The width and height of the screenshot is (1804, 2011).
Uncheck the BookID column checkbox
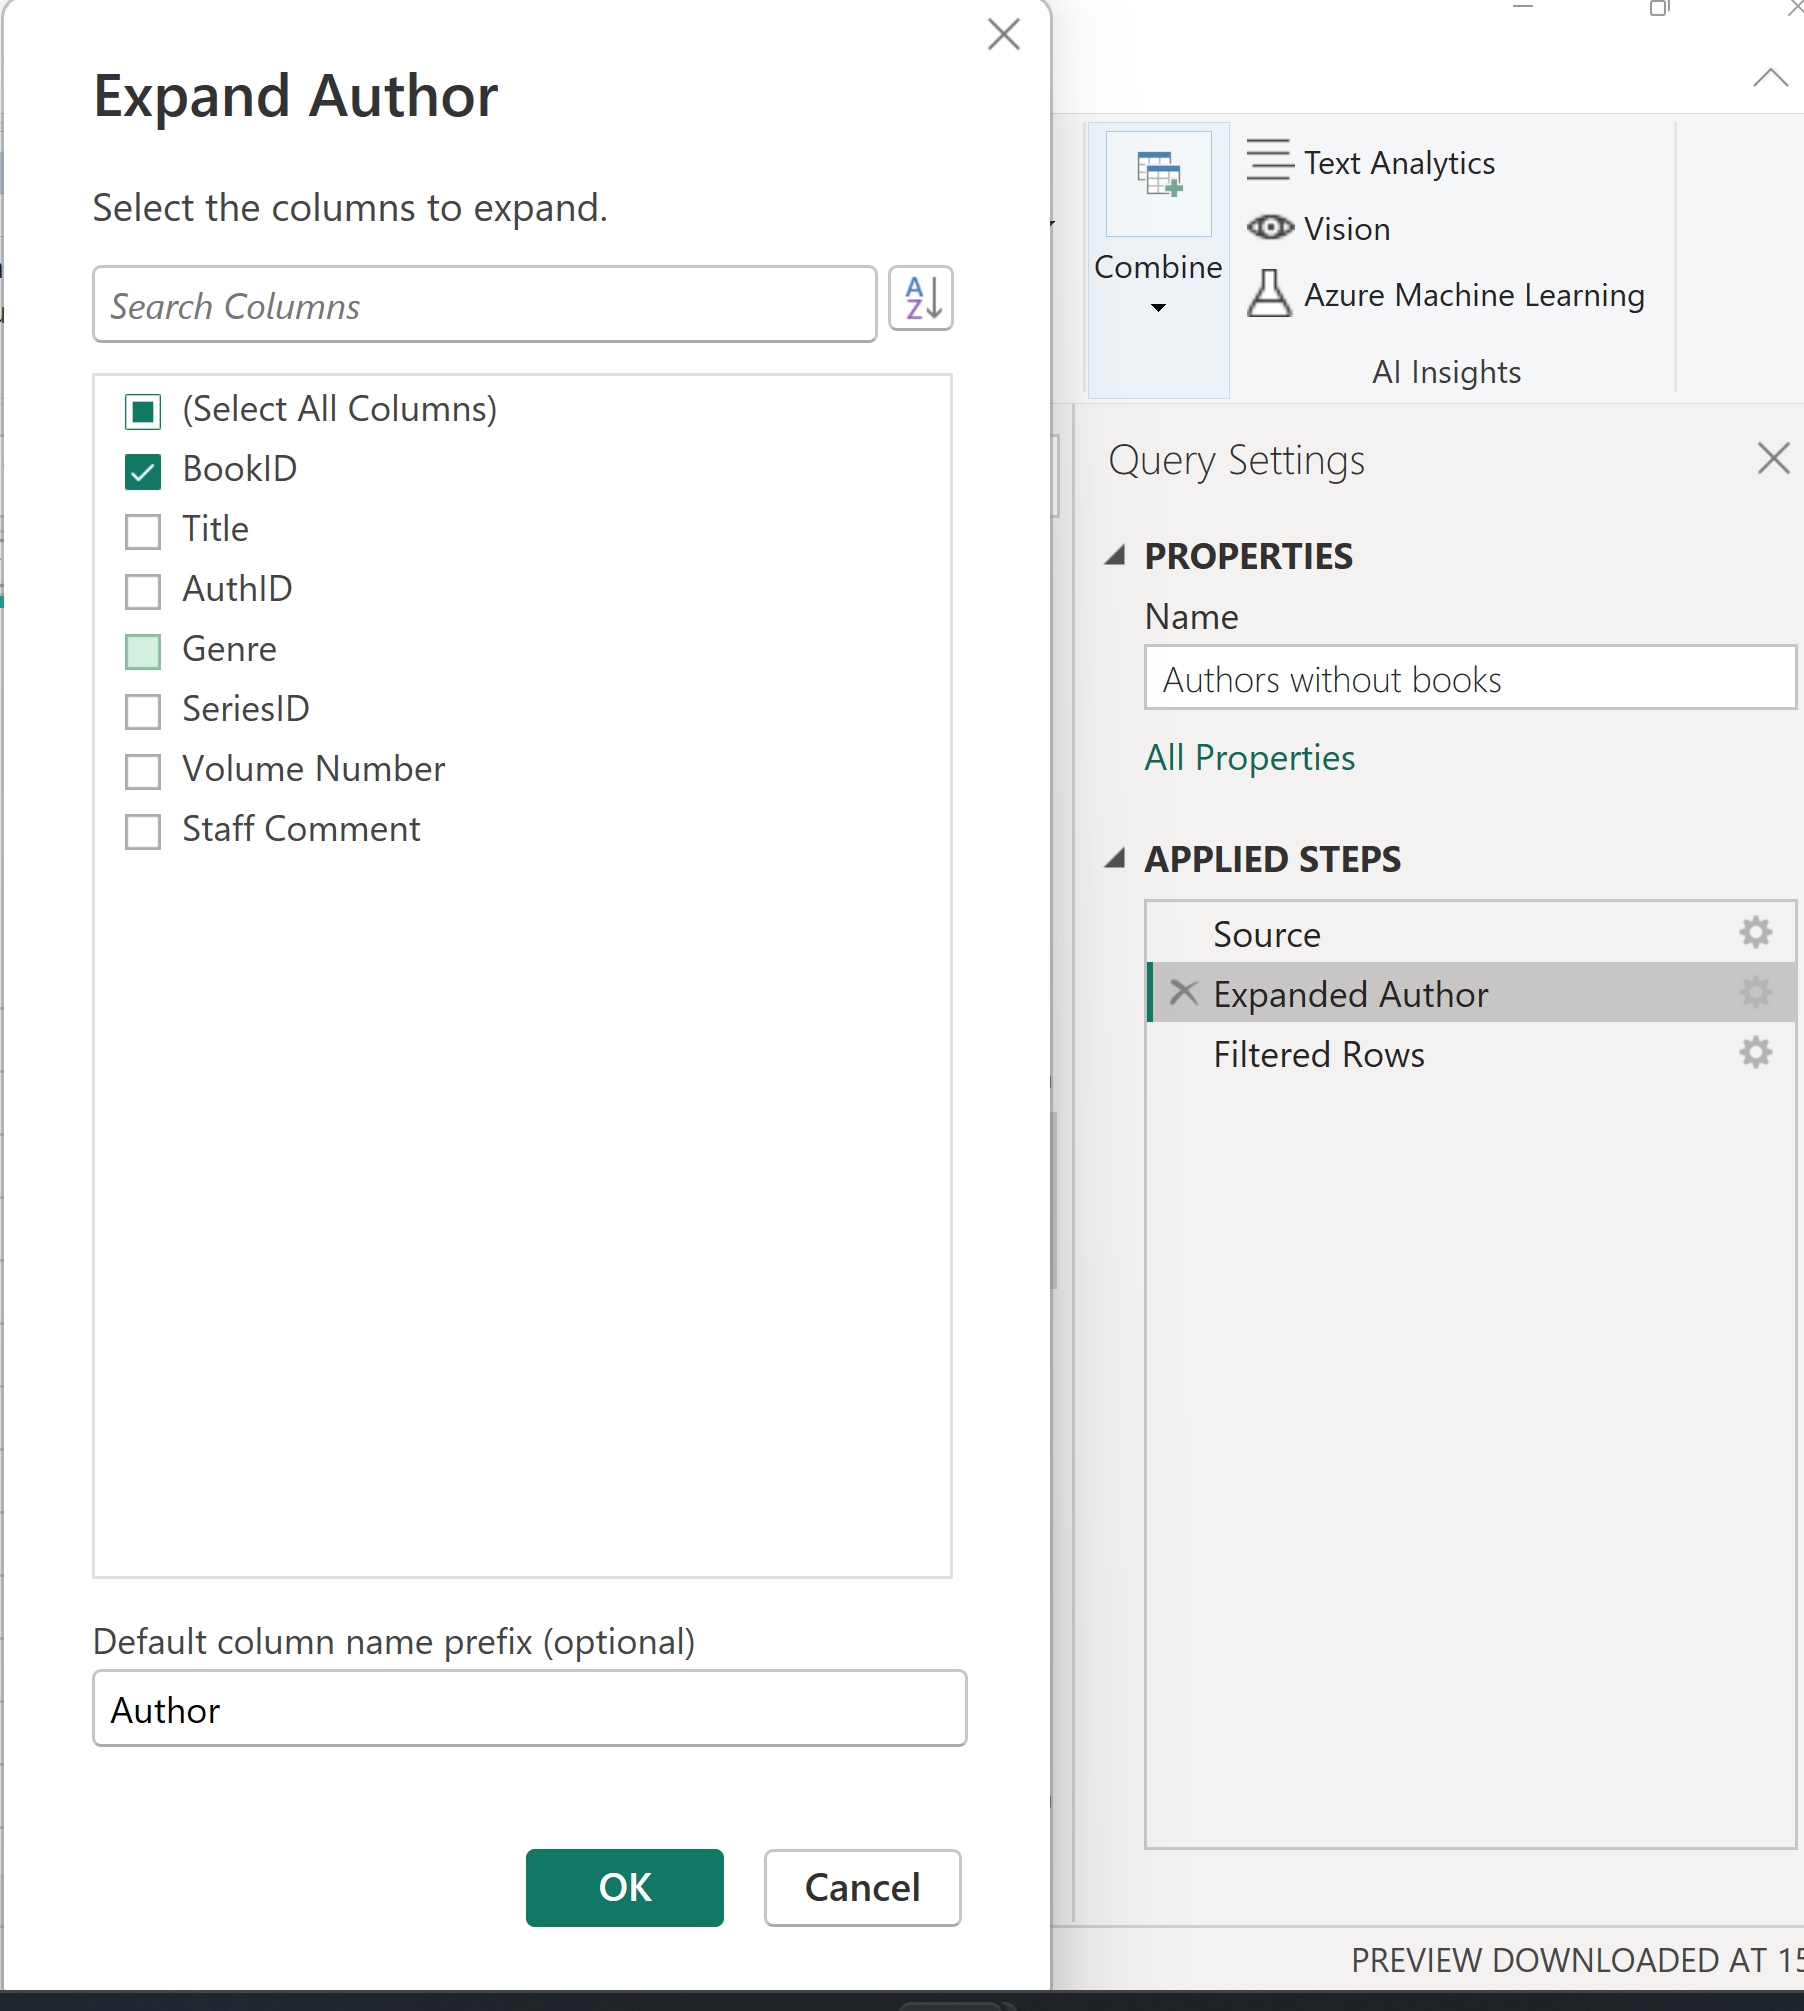click(143, 471)
